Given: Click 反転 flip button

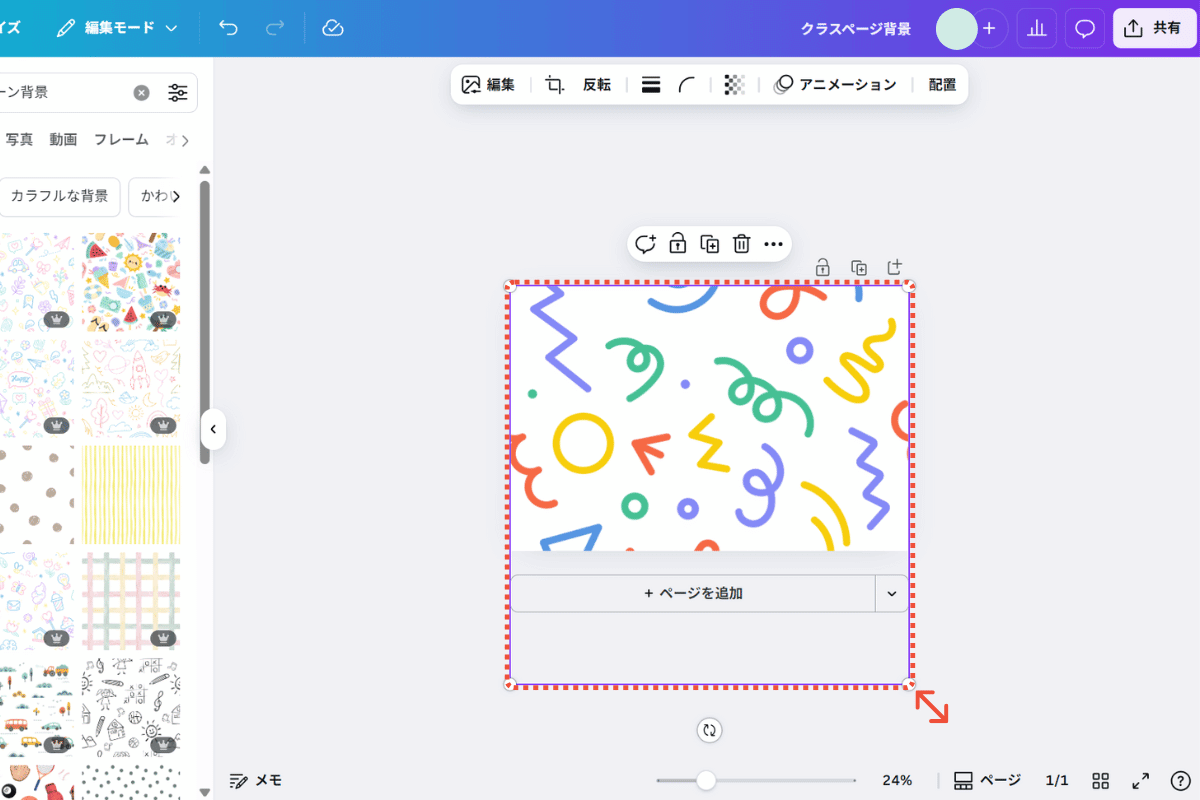Looking at the screenshot, I should click(597, 85).
